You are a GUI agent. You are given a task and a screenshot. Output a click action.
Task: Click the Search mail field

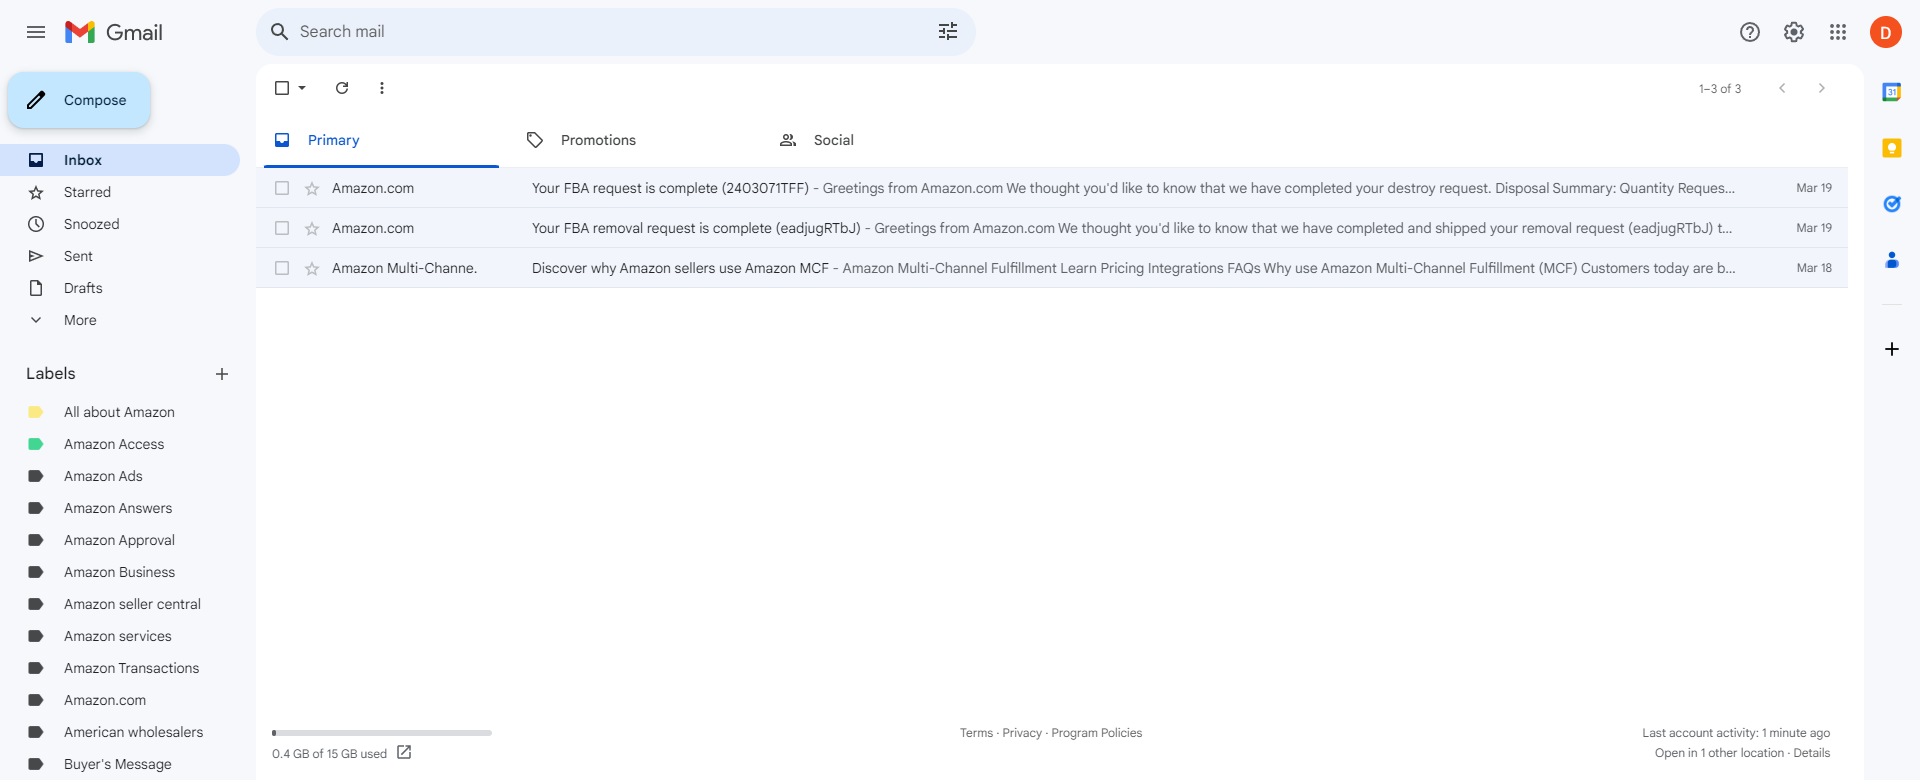[616, 32]
